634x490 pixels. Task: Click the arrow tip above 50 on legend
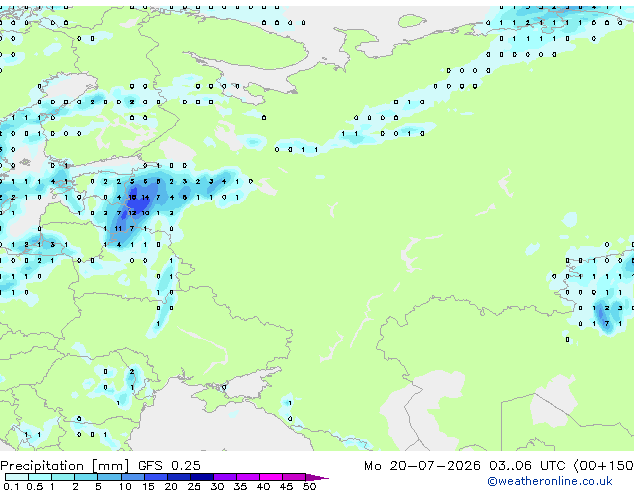[x=317, y=477]
